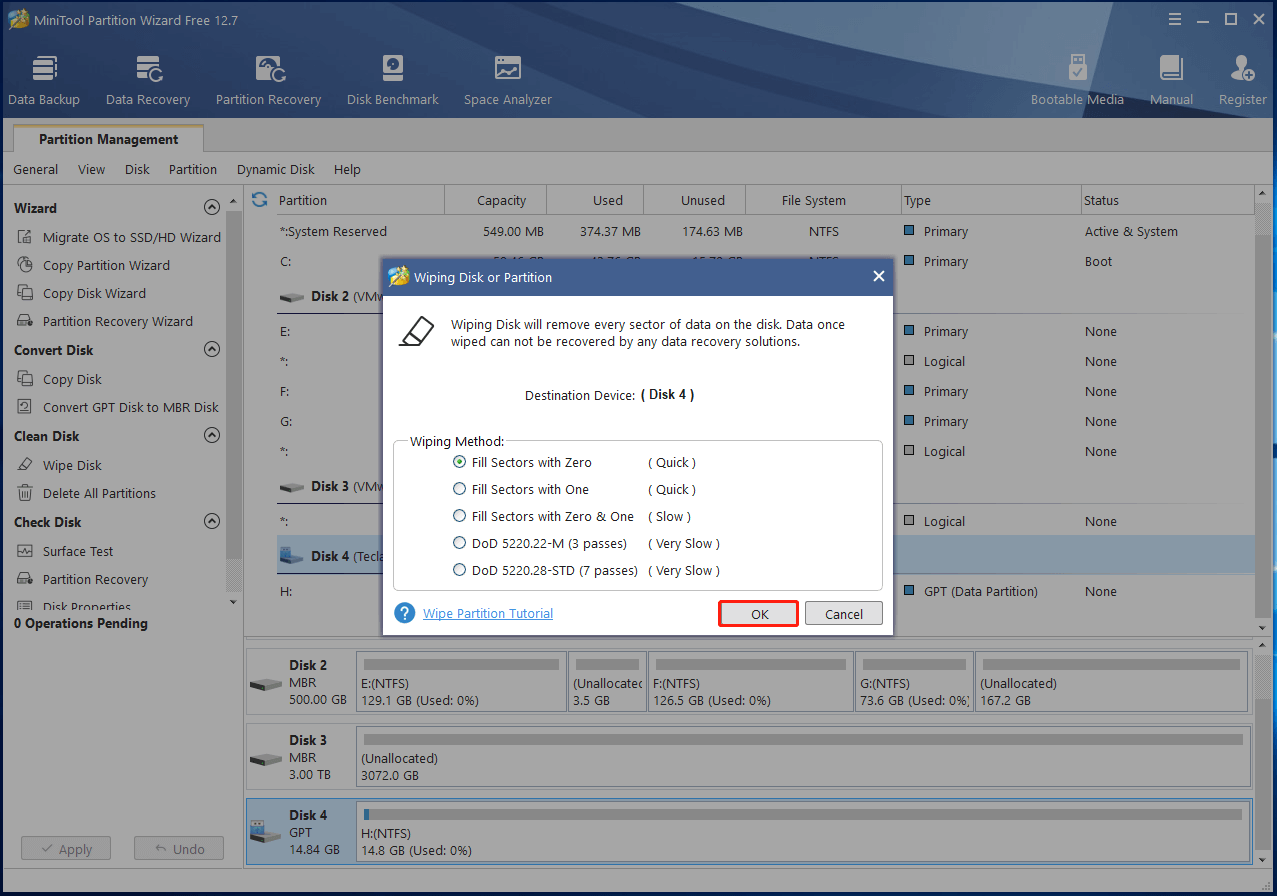Click the Disk 4 drive icon in disk map
The image size is (1277, 896).
(x=265, y=831)
